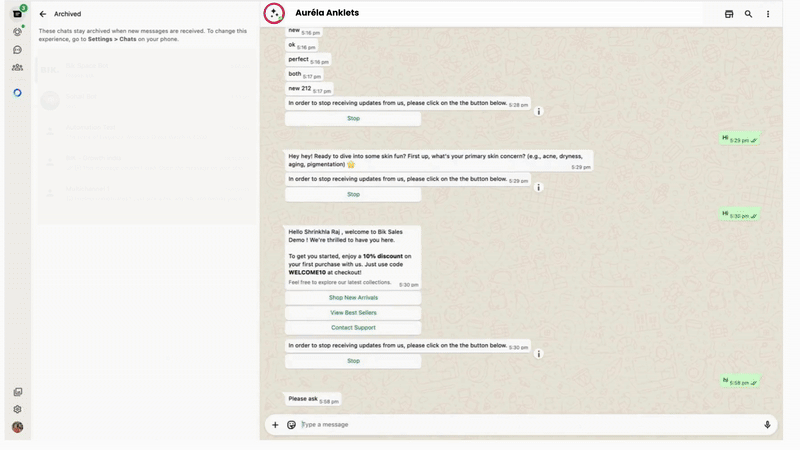Click the Please ask message
Screen dimensions: 800x450
[313, 399]
